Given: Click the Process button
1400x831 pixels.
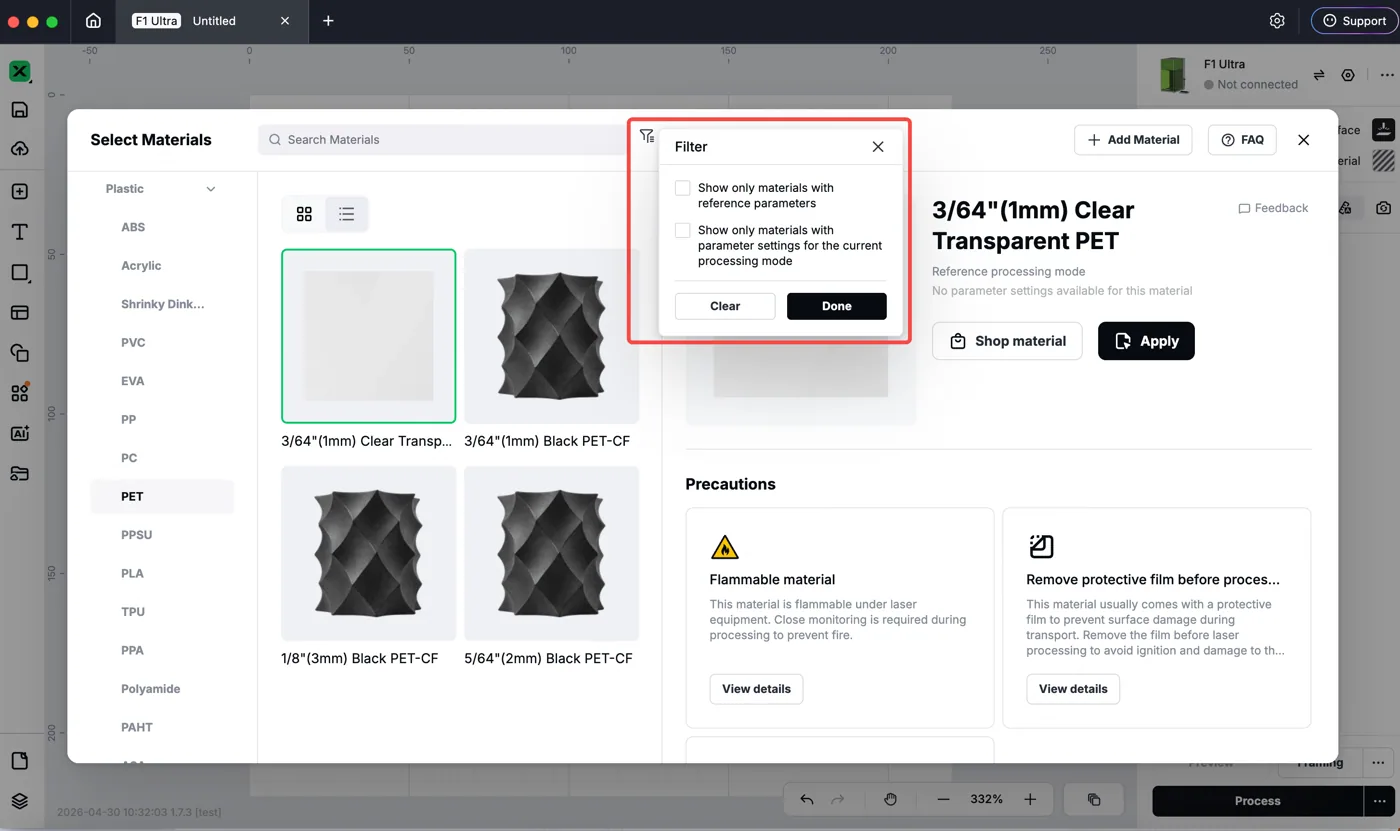Looking at the screenshot, I should click(1257, 801).
